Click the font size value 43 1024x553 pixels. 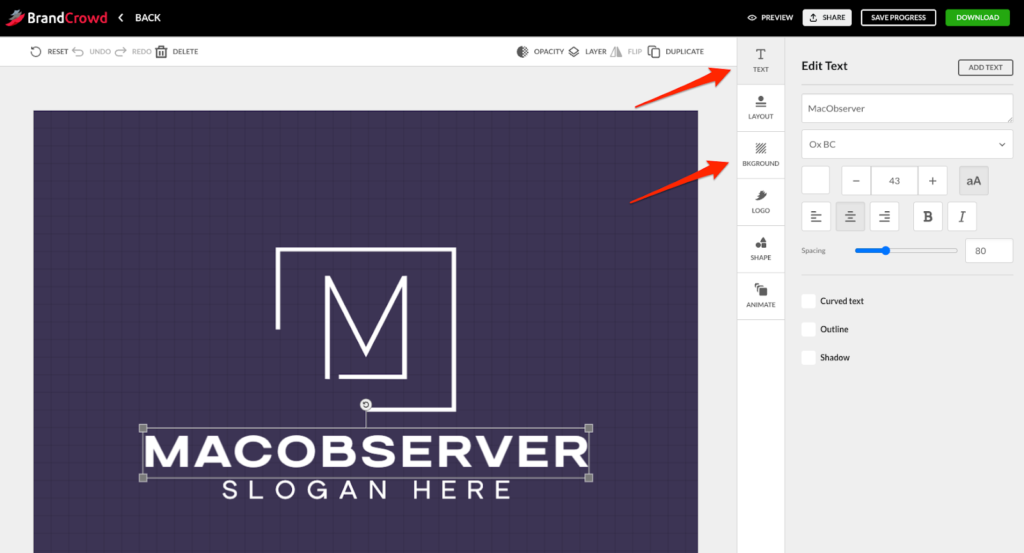[894, 181]
